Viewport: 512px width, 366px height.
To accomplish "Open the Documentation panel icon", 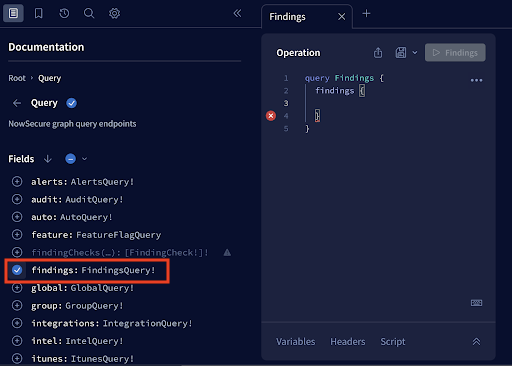I will [13, 13].
